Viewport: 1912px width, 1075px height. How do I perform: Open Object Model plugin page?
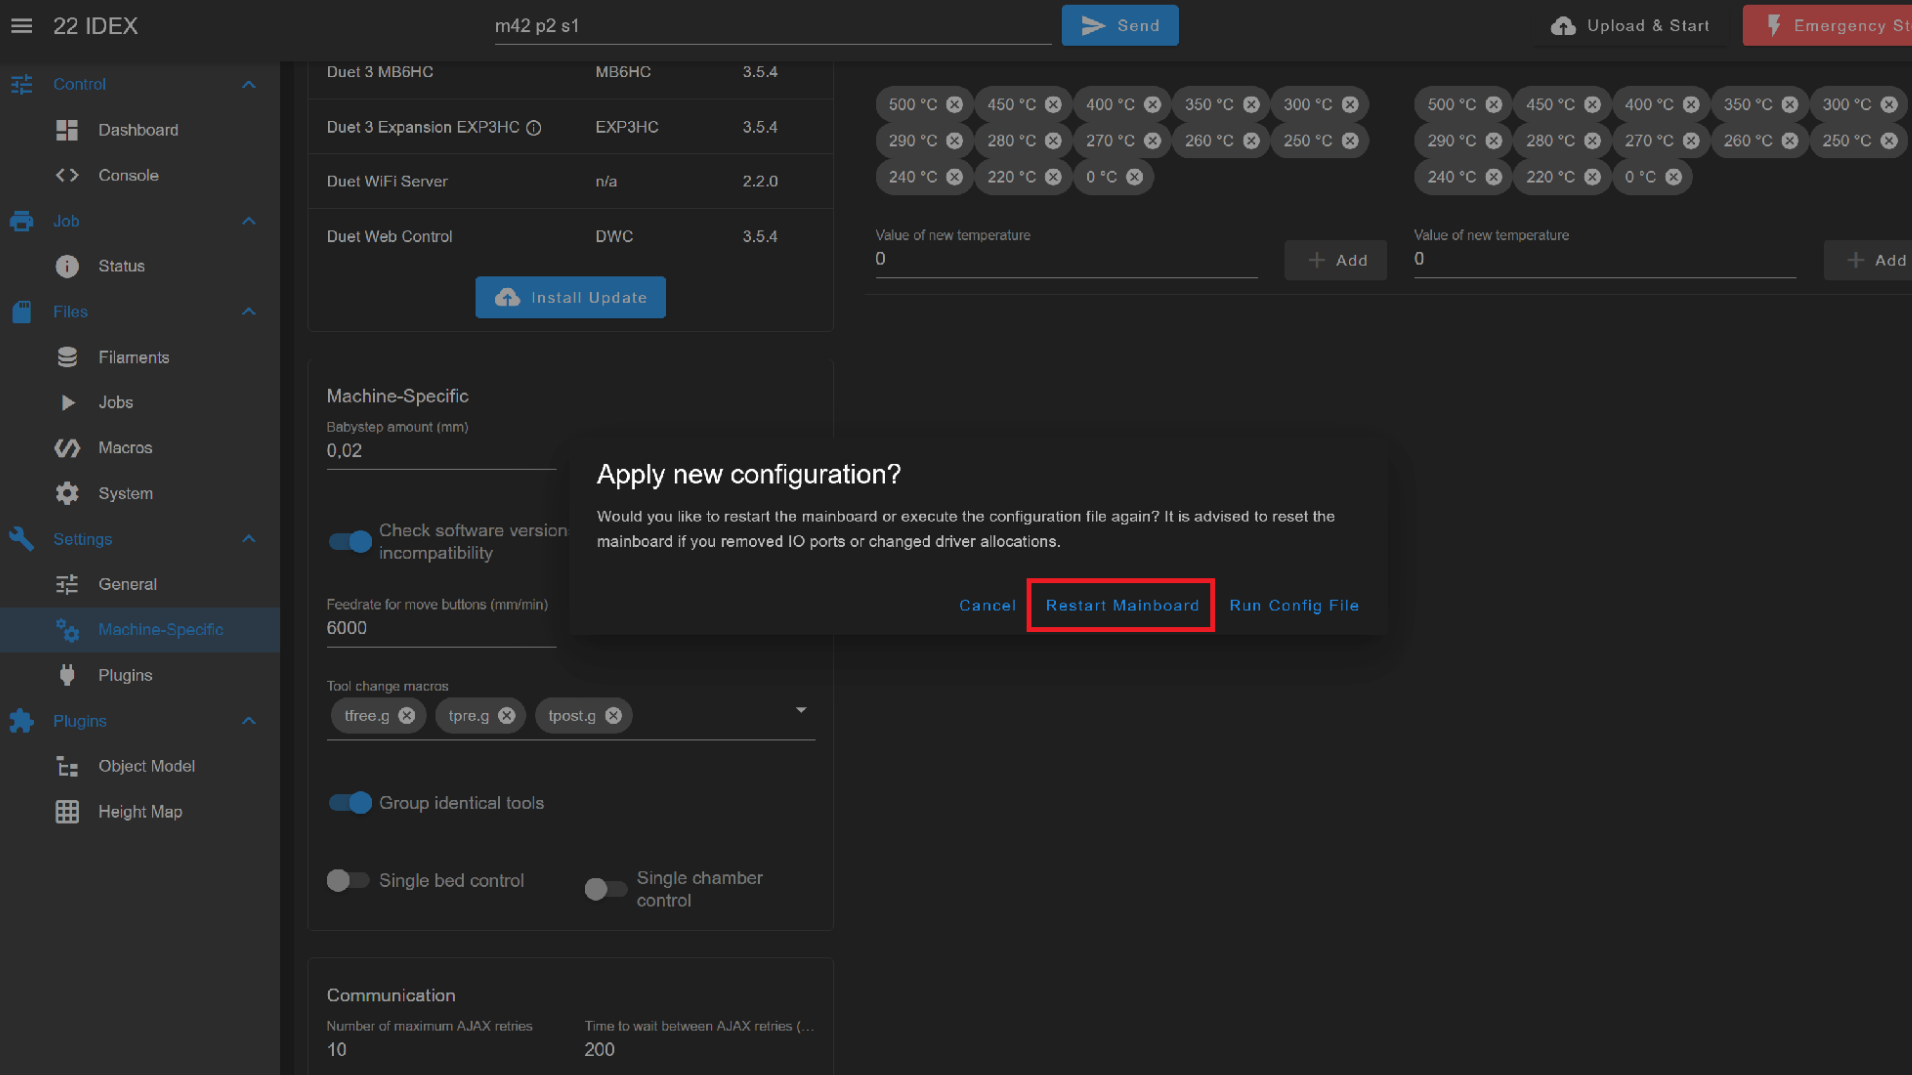click(x=140, y=766)
